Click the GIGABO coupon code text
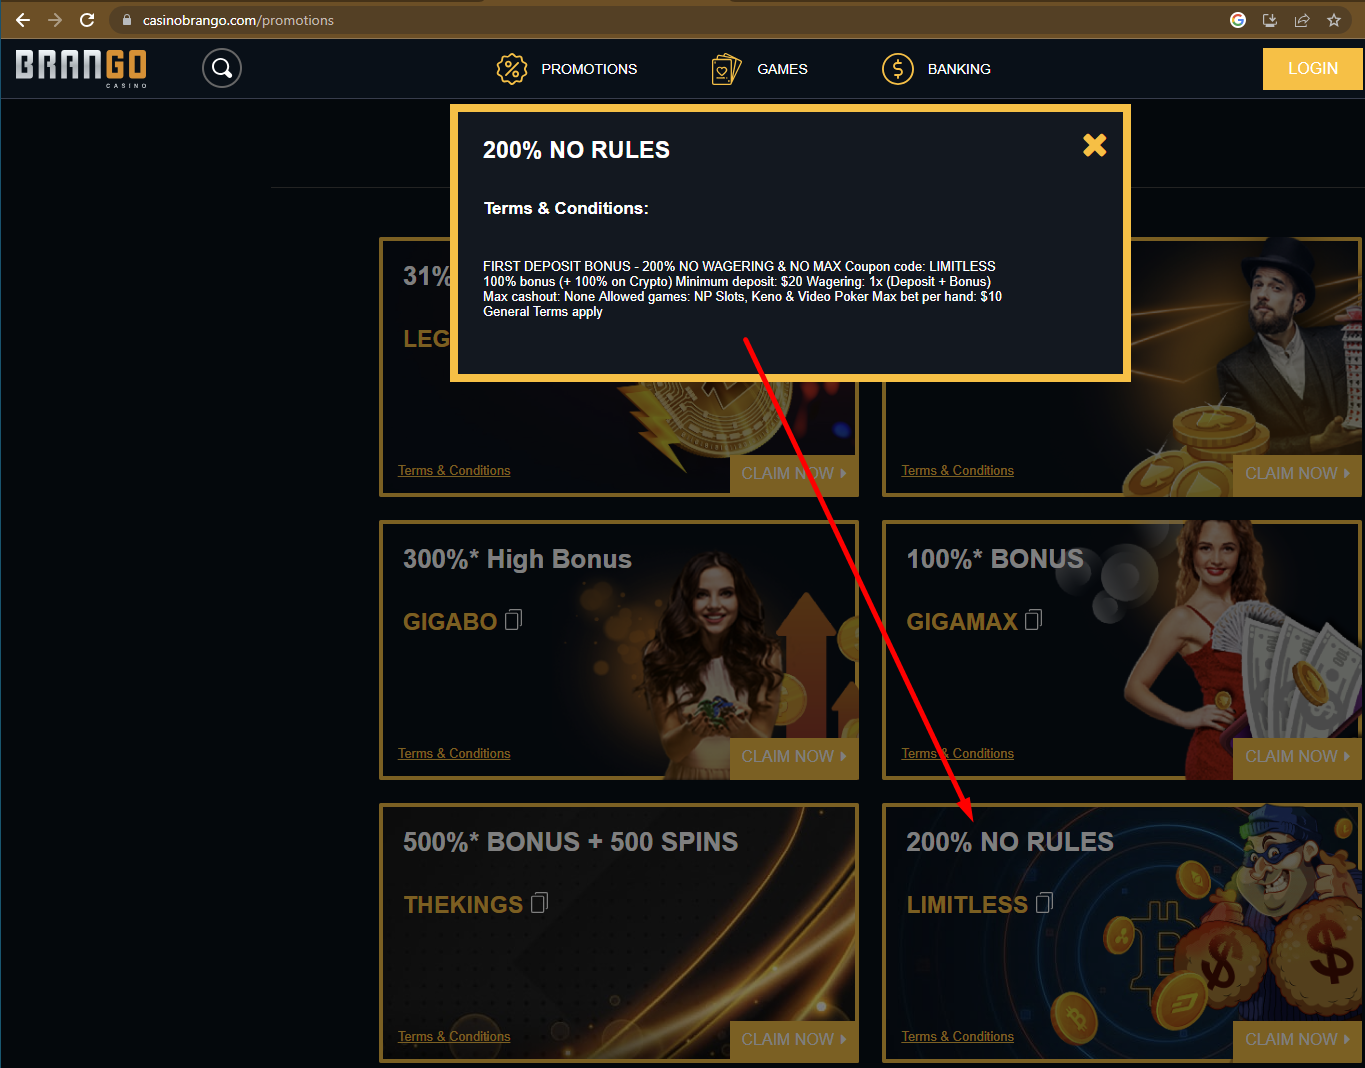 click(x=450, y=622)
